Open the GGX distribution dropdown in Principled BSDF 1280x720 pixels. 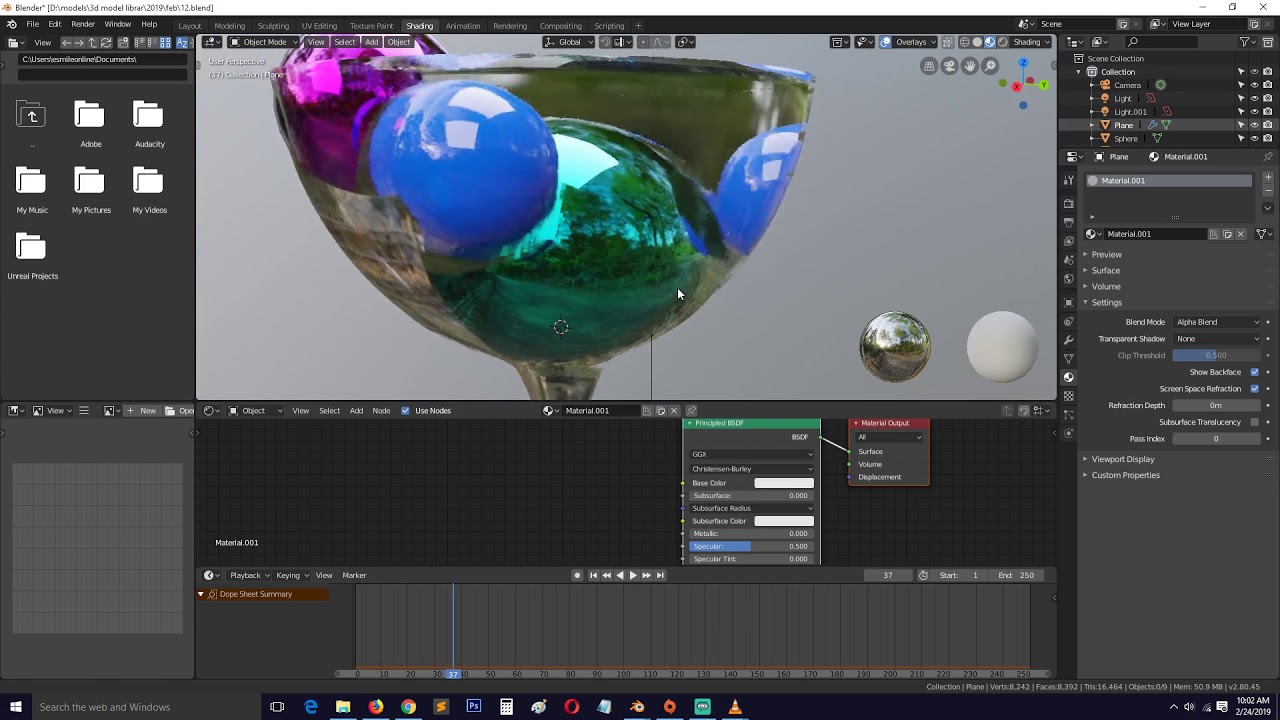[x=752, y=454]
